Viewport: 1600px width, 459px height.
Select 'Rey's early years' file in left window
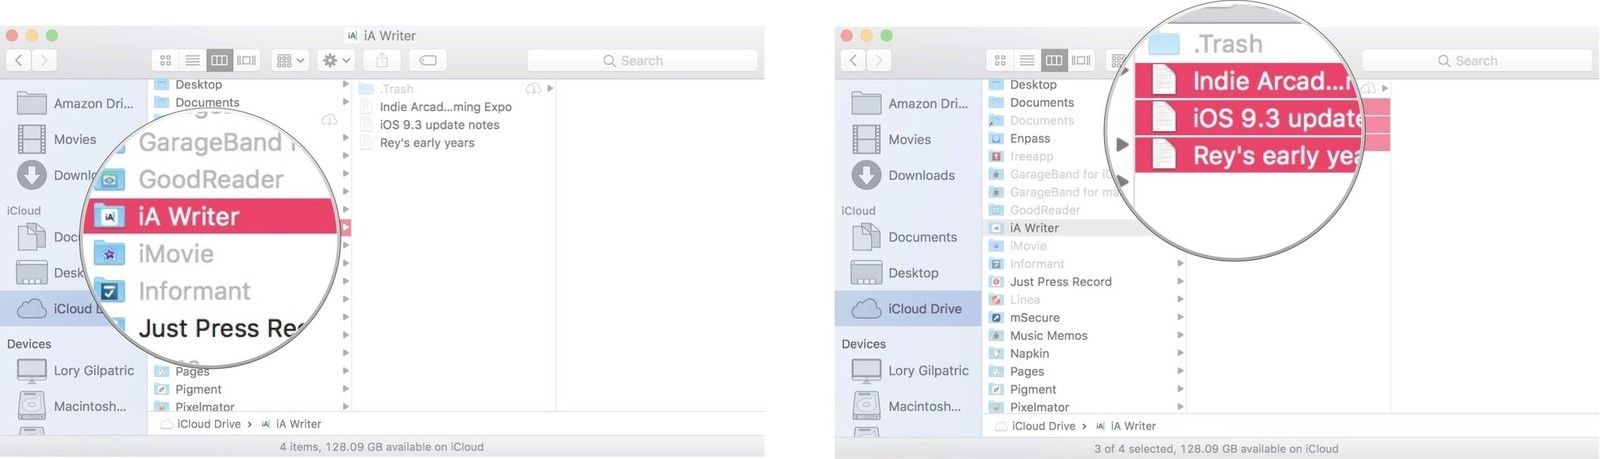click(x=427, y=143)
